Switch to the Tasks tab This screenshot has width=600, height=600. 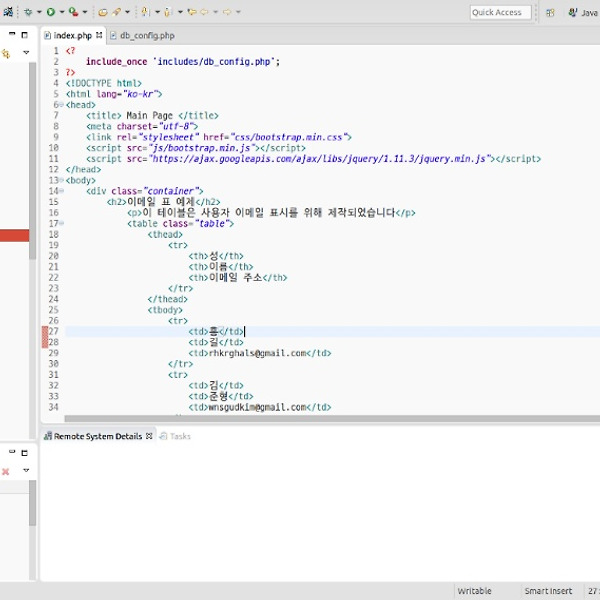click(175, 436)
